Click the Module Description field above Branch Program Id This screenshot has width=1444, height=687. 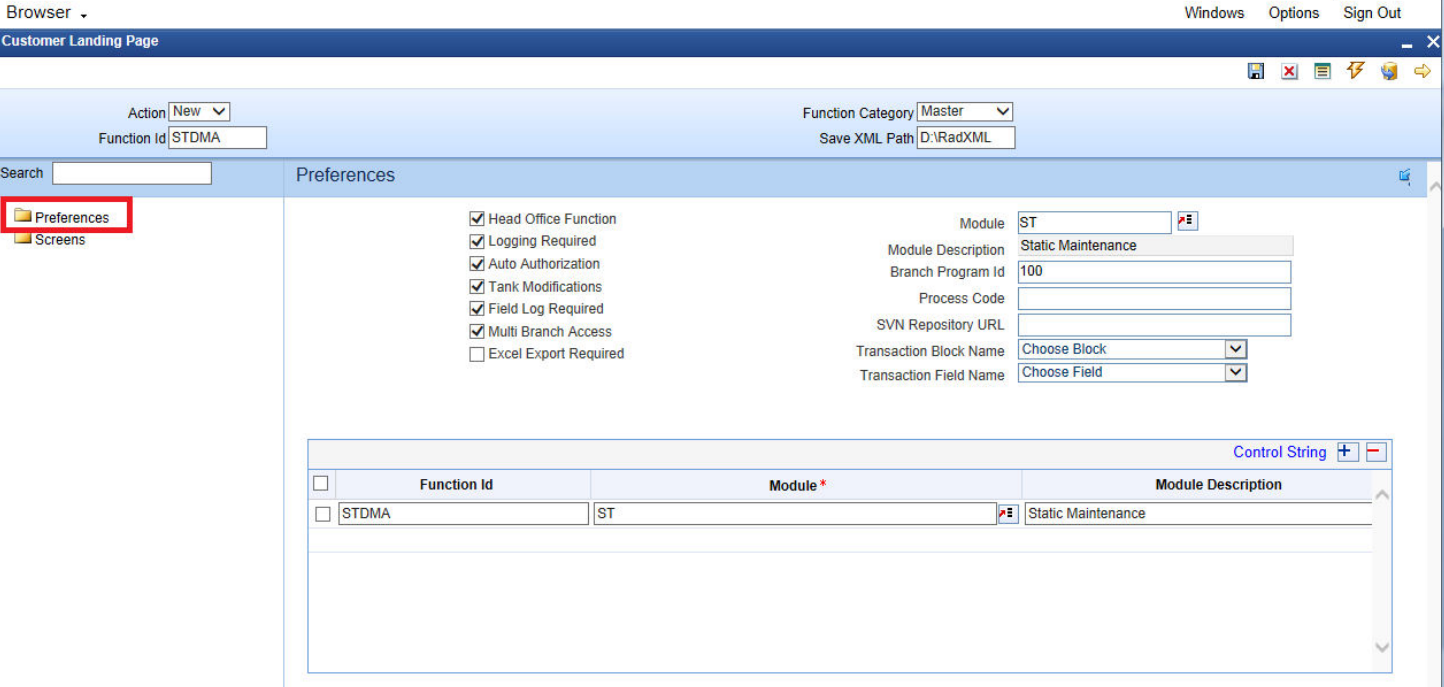click(x=1155, y=246)
